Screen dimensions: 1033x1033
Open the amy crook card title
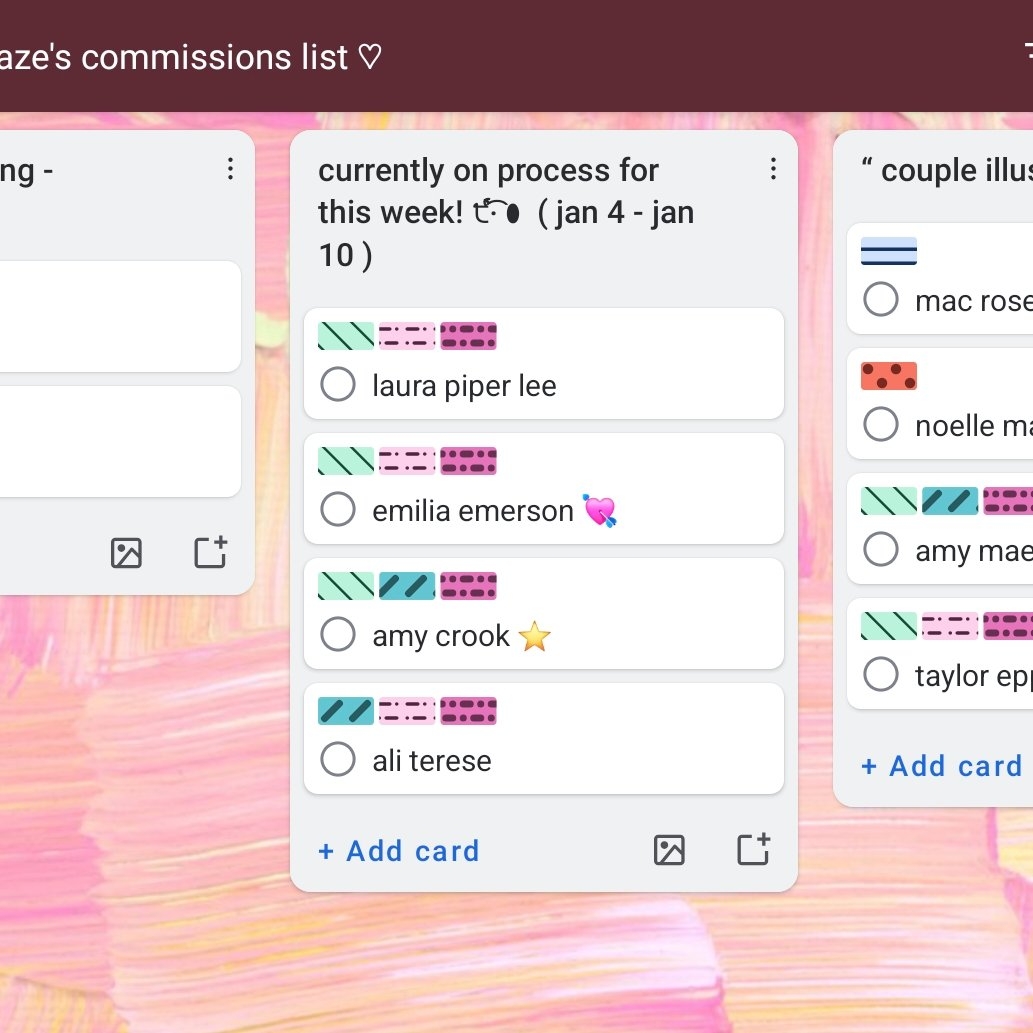point(441,636)
